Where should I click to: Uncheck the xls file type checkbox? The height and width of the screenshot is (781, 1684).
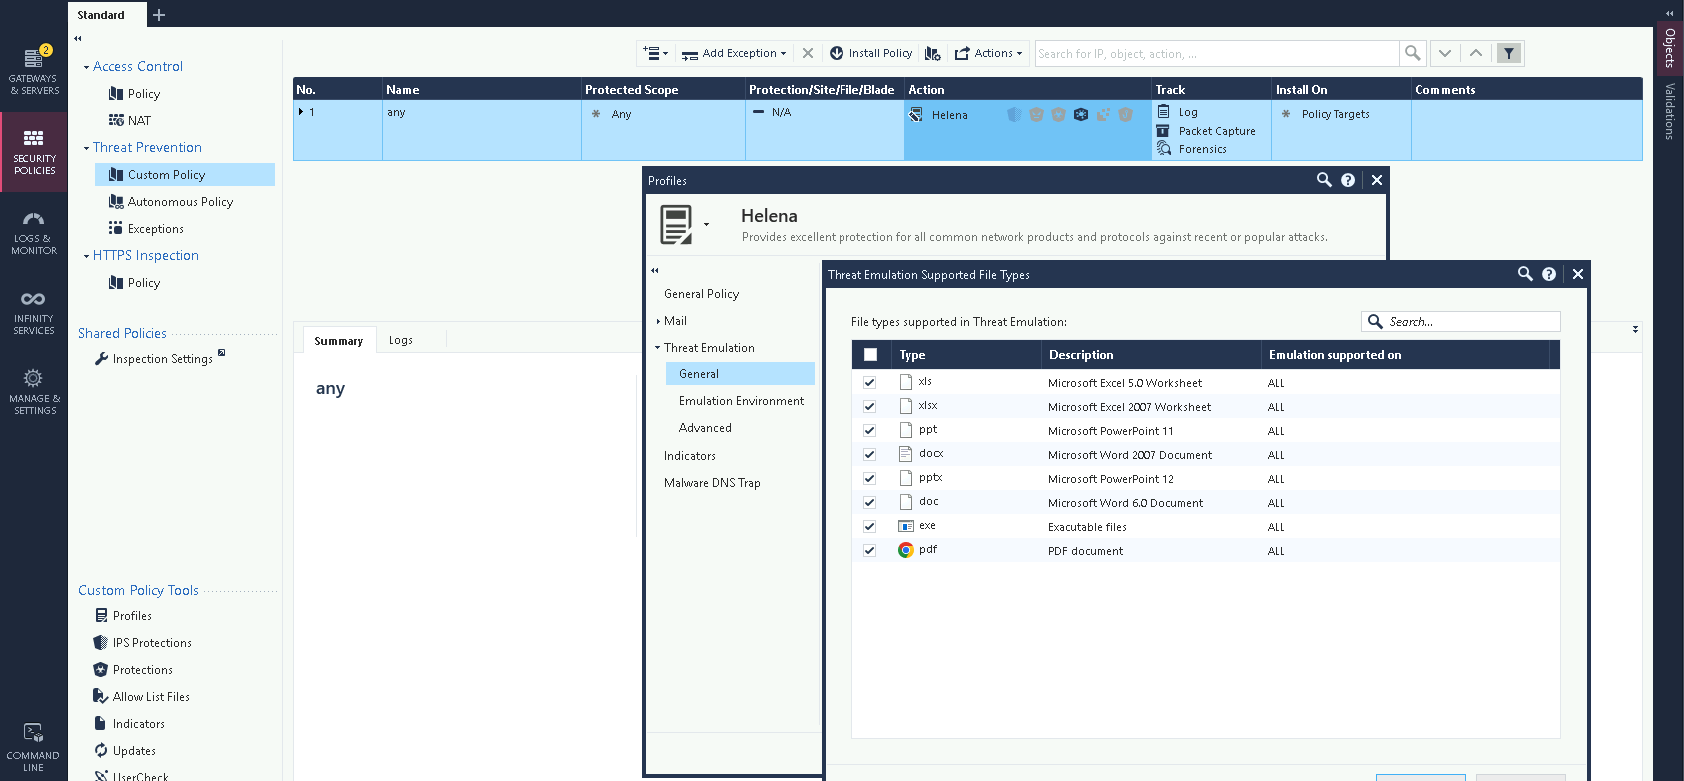tap(870, 383)
